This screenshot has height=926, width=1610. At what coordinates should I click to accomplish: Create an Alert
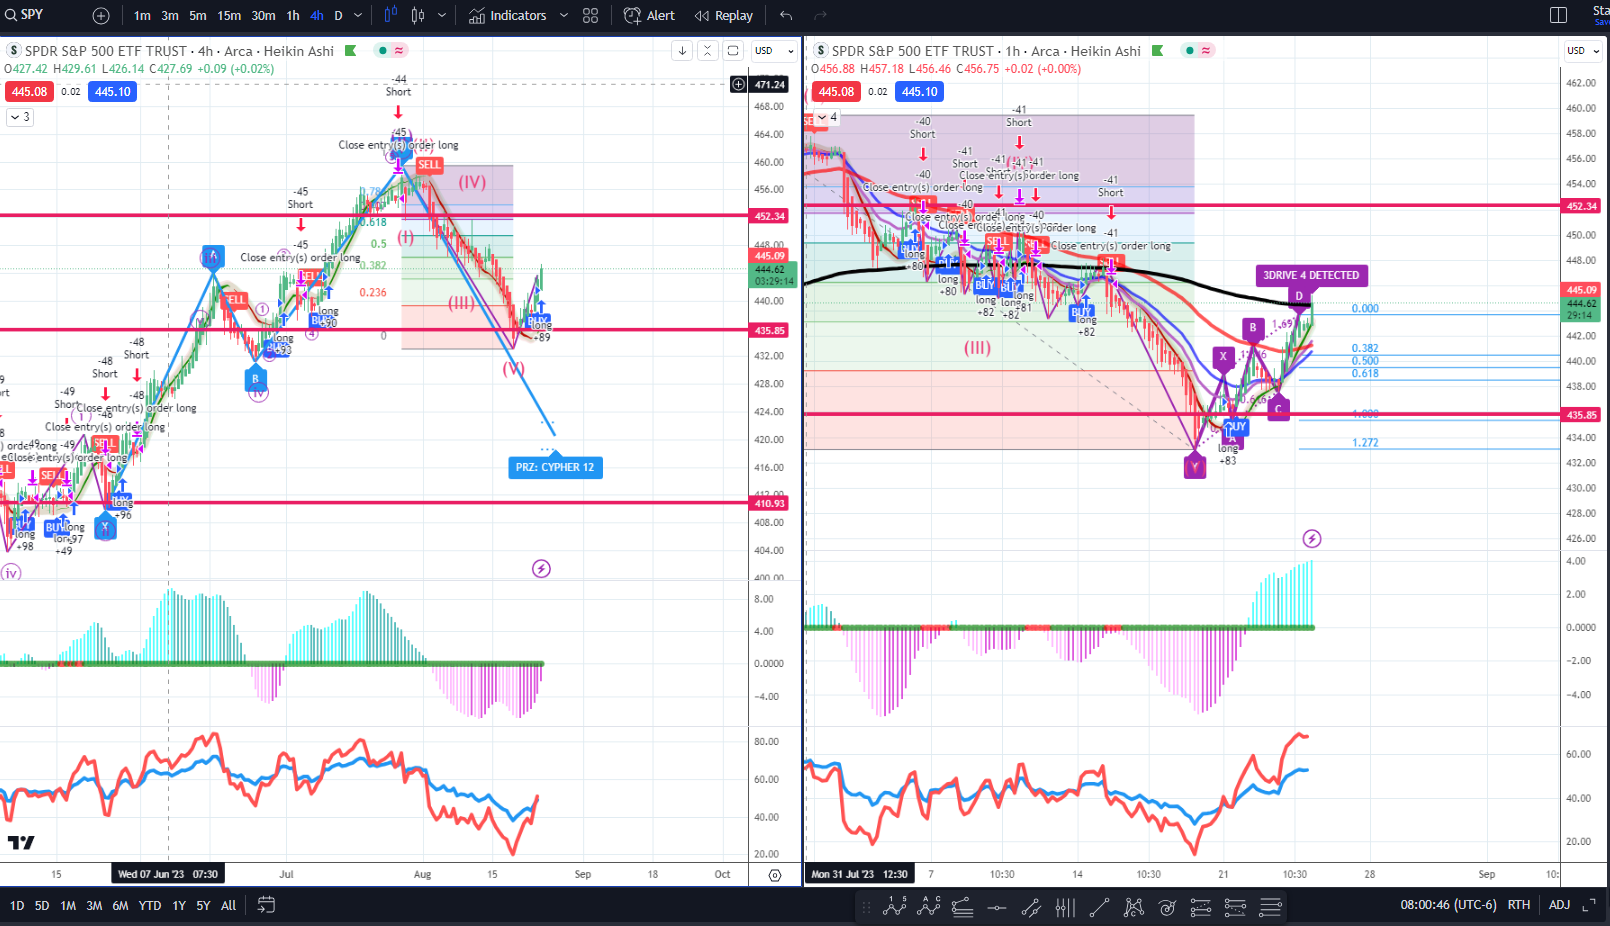click(x=650, y=15)
